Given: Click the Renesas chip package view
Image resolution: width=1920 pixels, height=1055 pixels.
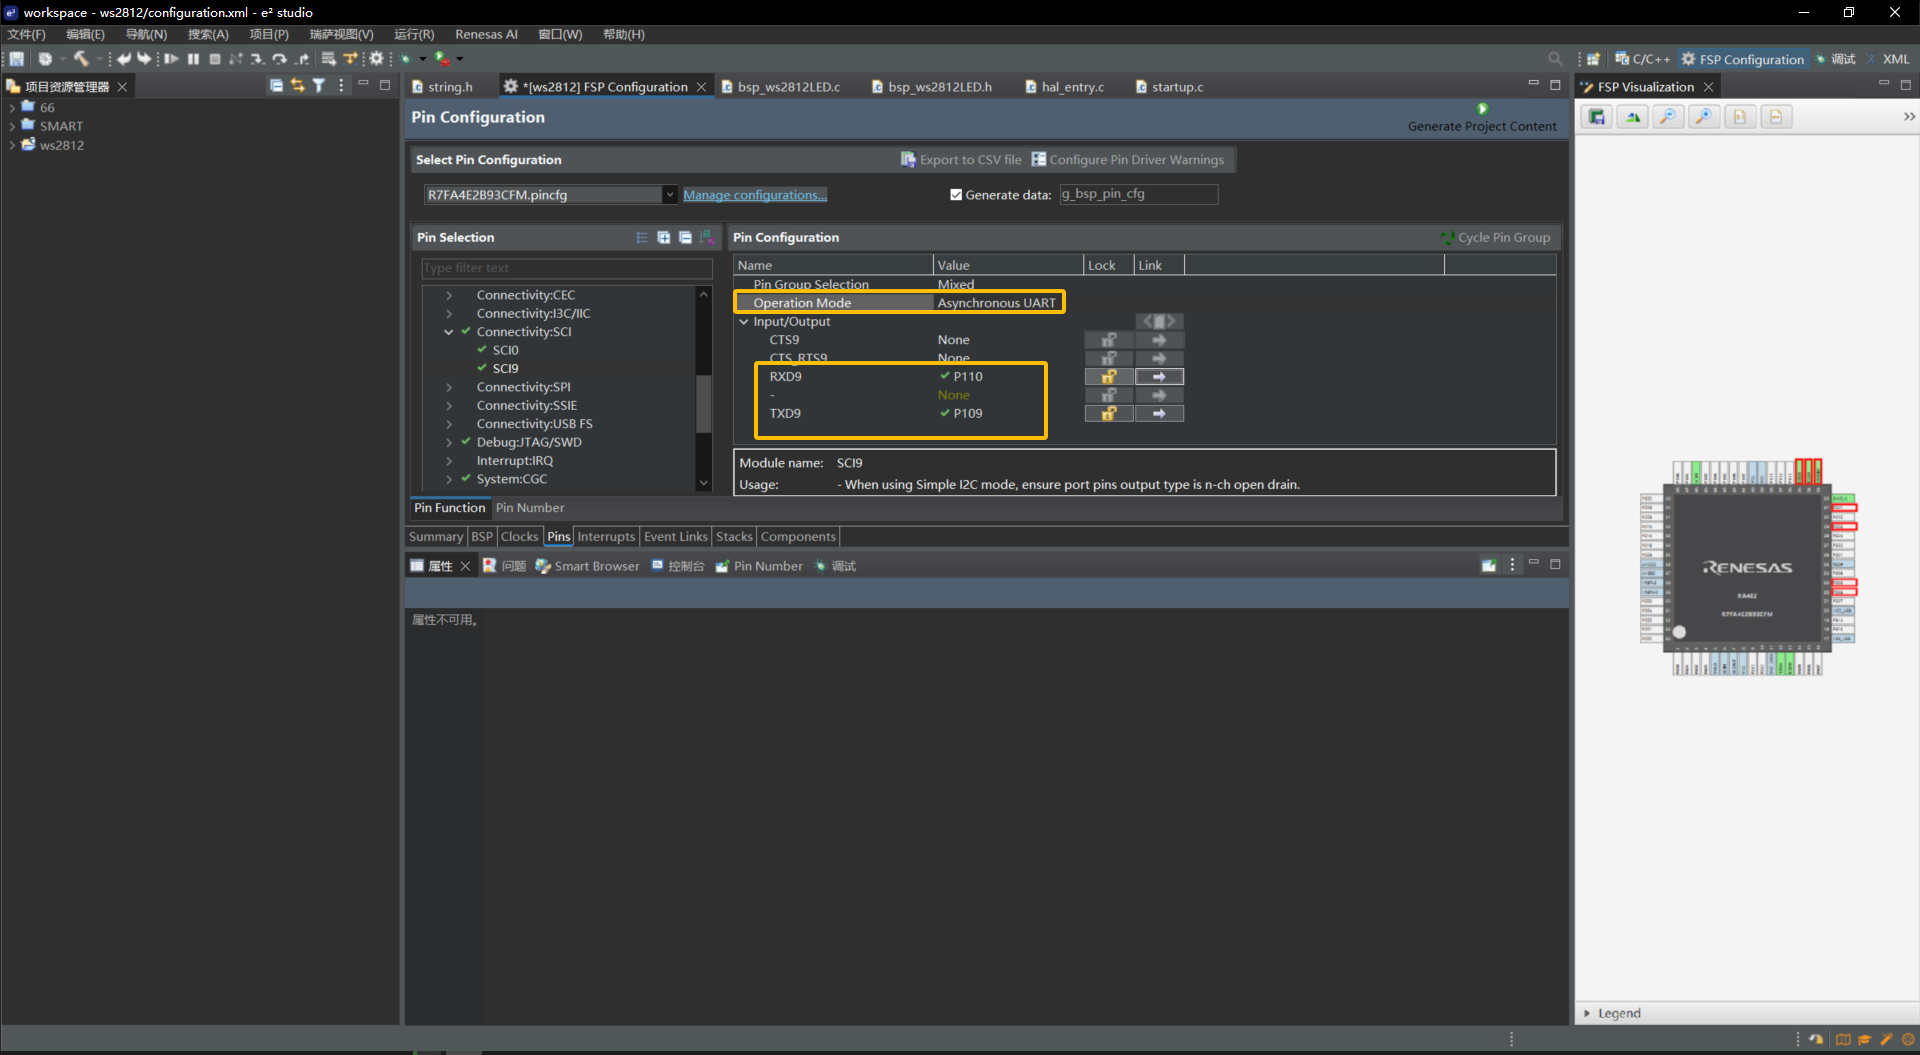Looking at the screenshot, I should (x=1747, y=568).
